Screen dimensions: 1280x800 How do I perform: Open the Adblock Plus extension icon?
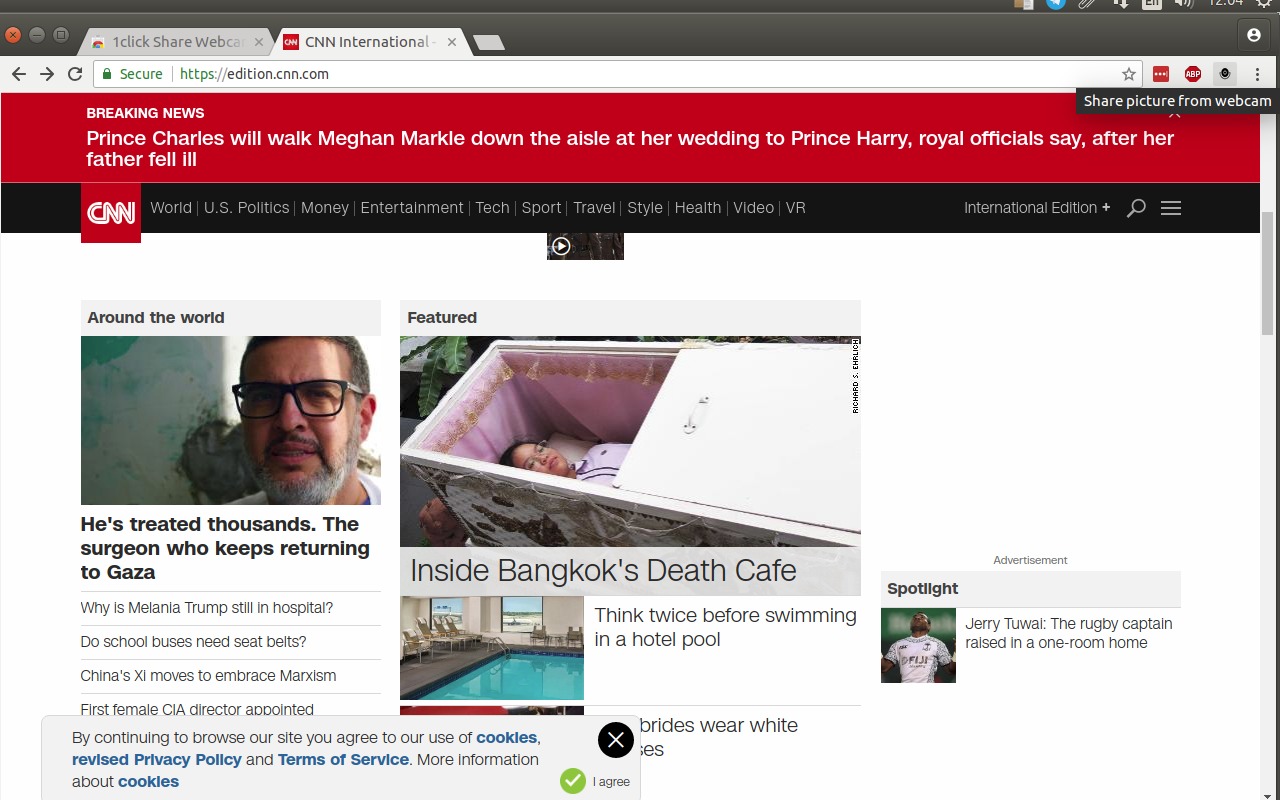pyautogui.click(x=1193, y=74)
